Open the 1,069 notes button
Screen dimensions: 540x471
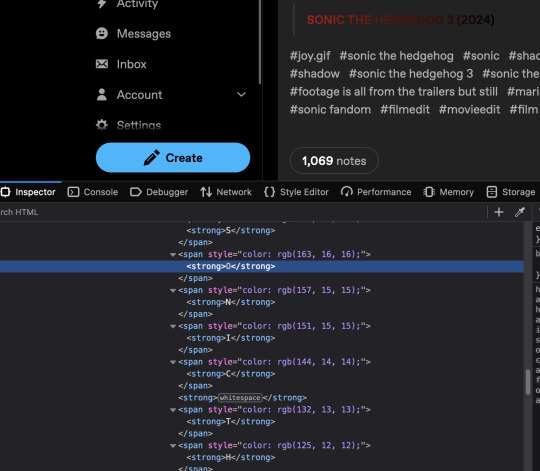point(334,161)
